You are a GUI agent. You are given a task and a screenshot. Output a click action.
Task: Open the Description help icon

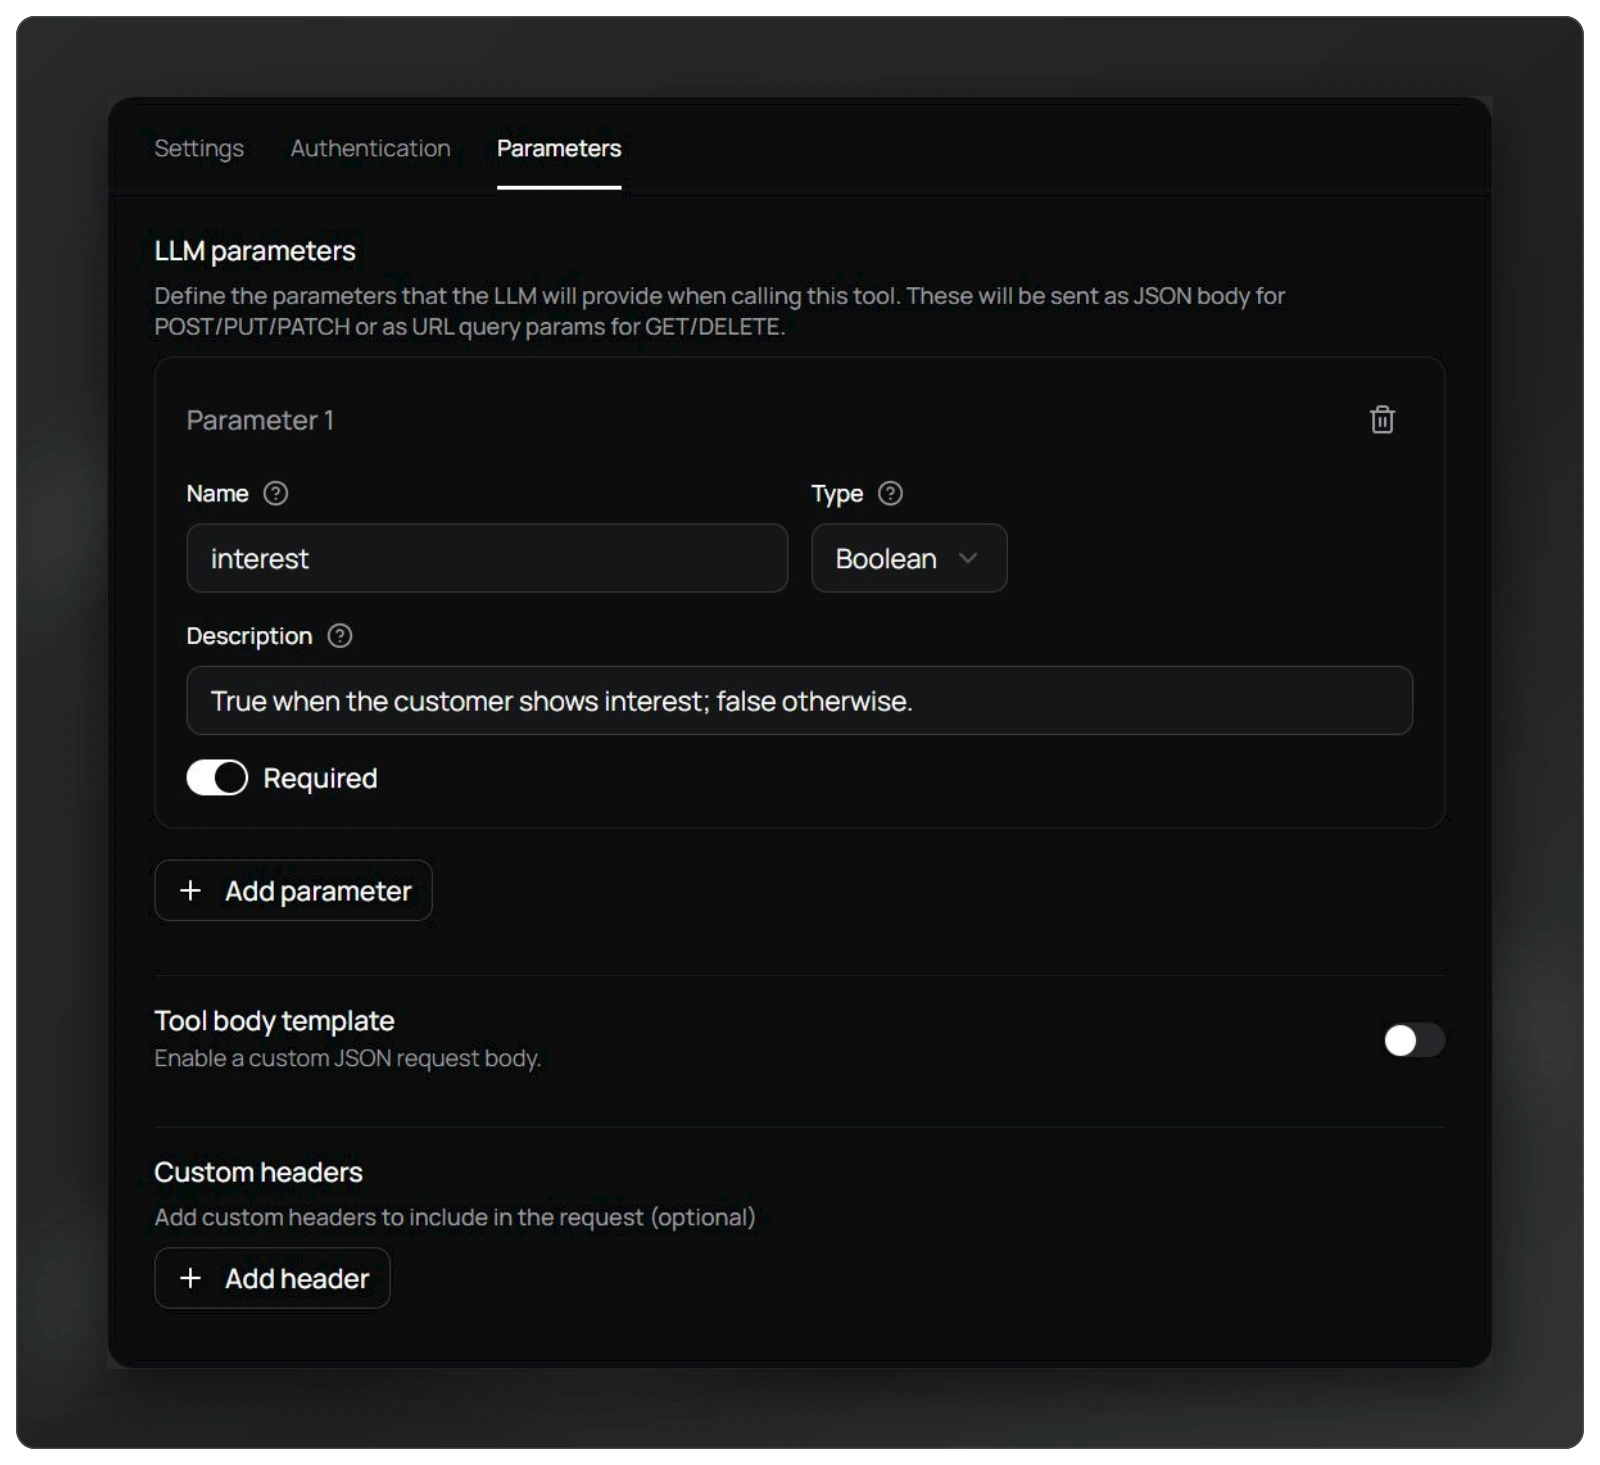(x=340, y=636)
